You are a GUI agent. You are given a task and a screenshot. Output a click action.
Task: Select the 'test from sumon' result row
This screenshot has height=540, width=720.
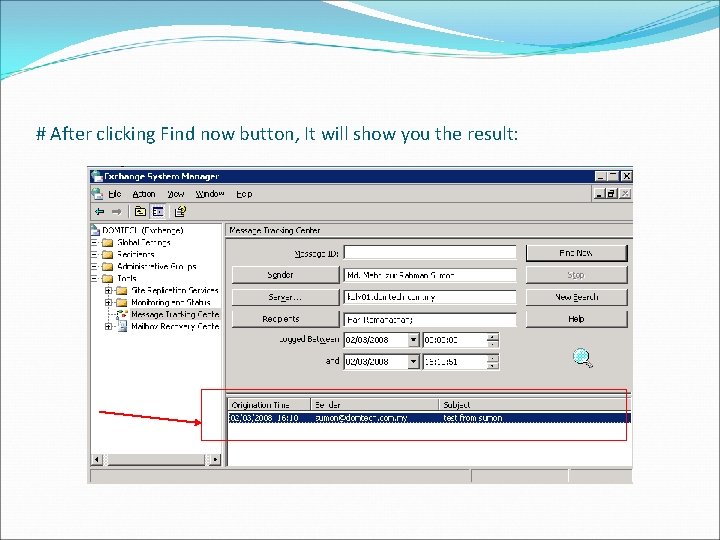click(x=429, y=418)
